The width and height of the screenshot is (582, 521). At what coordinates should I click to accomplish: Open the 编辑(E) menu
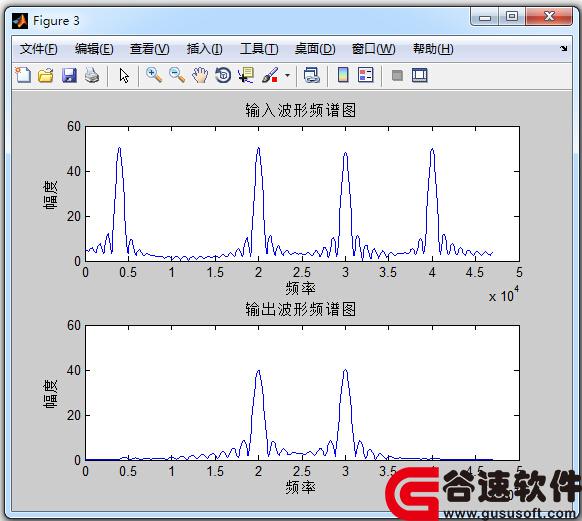click(x=94, y=49)
